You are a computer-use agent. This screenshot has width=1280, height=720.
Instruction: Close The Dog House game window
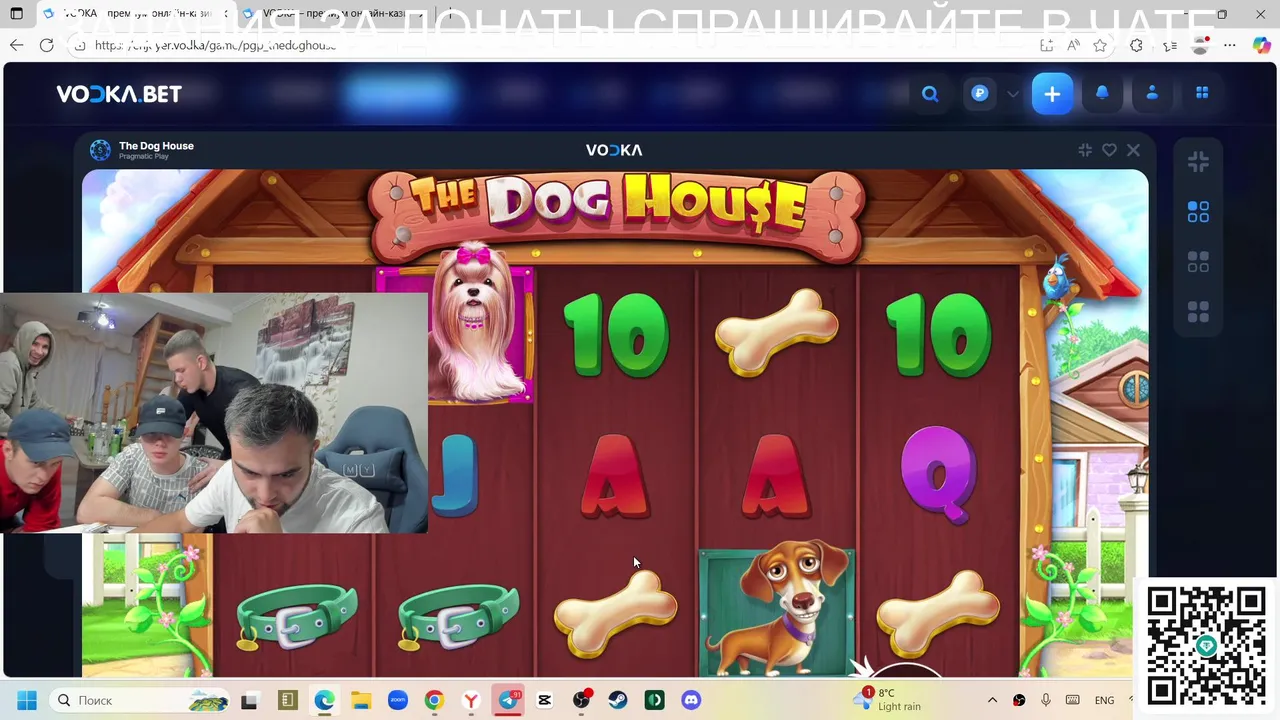pos(1133,150)
